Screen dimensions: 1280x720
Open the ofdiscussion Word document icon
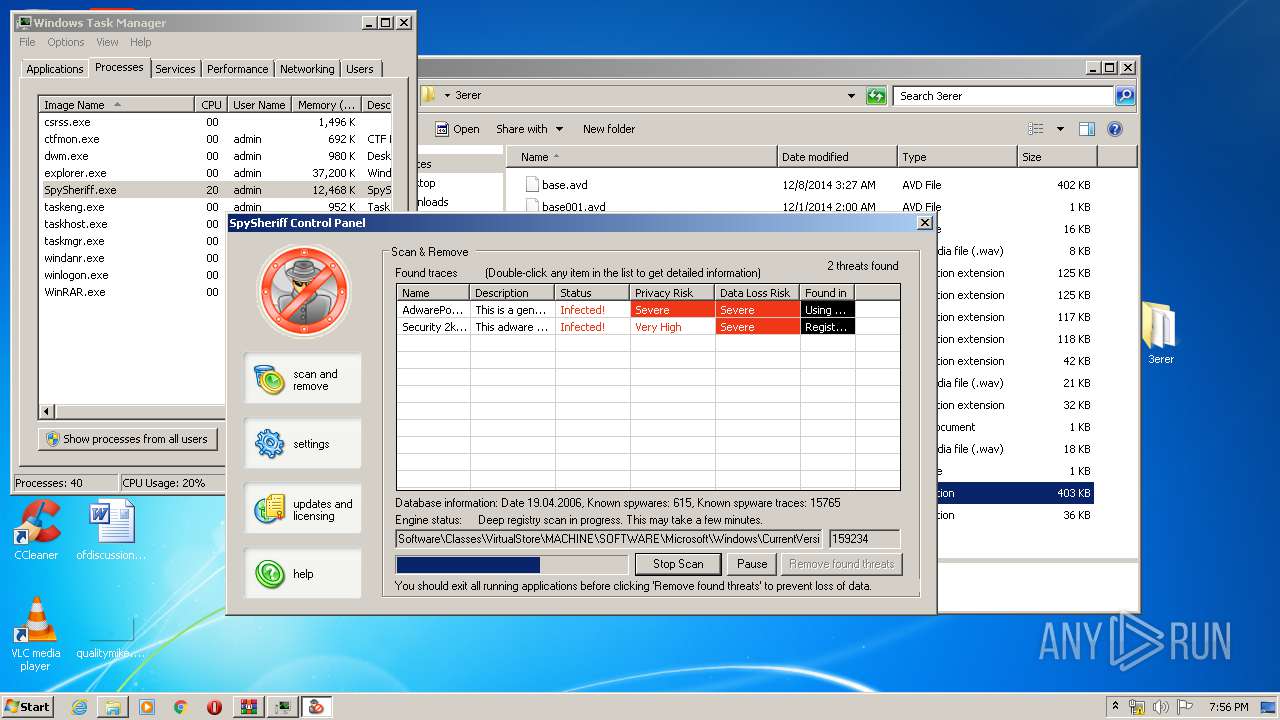click(111, 530)
